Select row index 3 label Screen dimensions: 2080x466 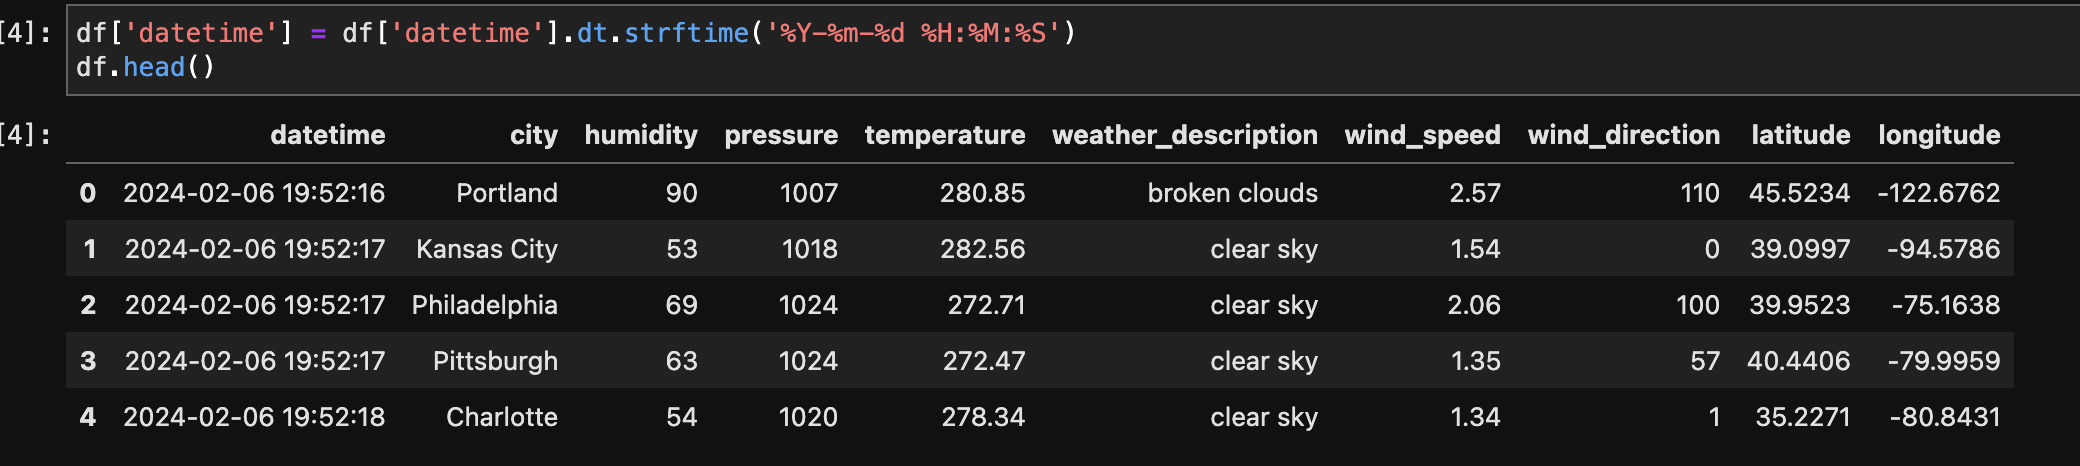point(88,361)
